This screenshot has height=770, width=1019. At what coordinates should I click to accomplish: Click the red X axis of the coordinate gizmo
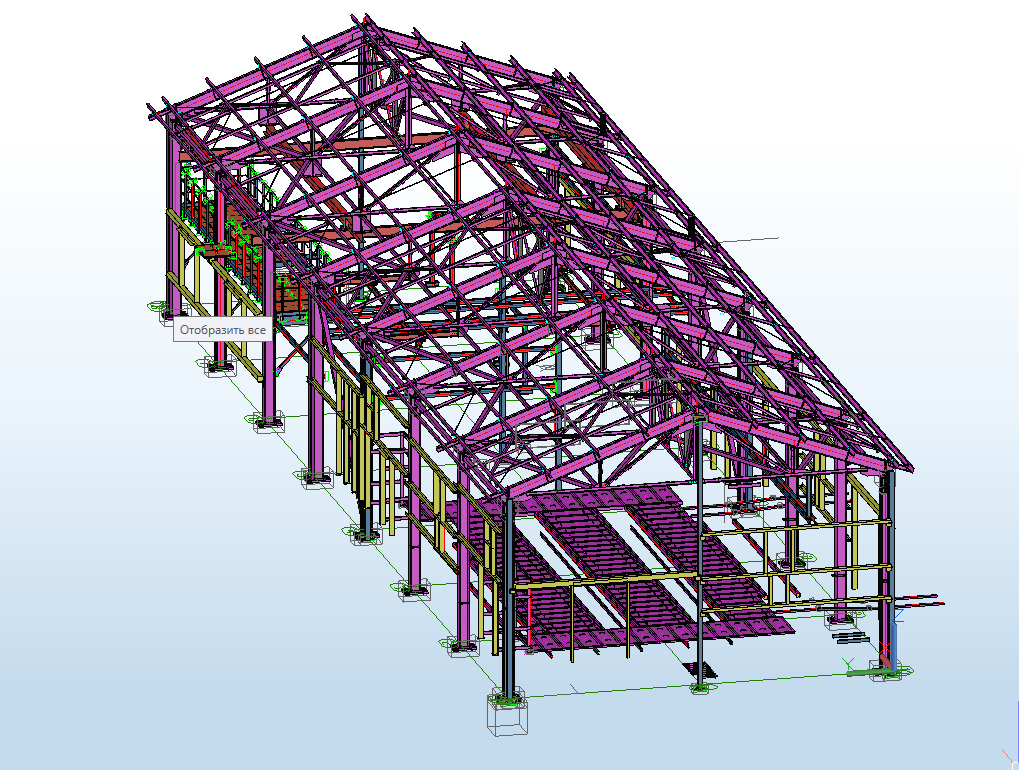point(886,660)
